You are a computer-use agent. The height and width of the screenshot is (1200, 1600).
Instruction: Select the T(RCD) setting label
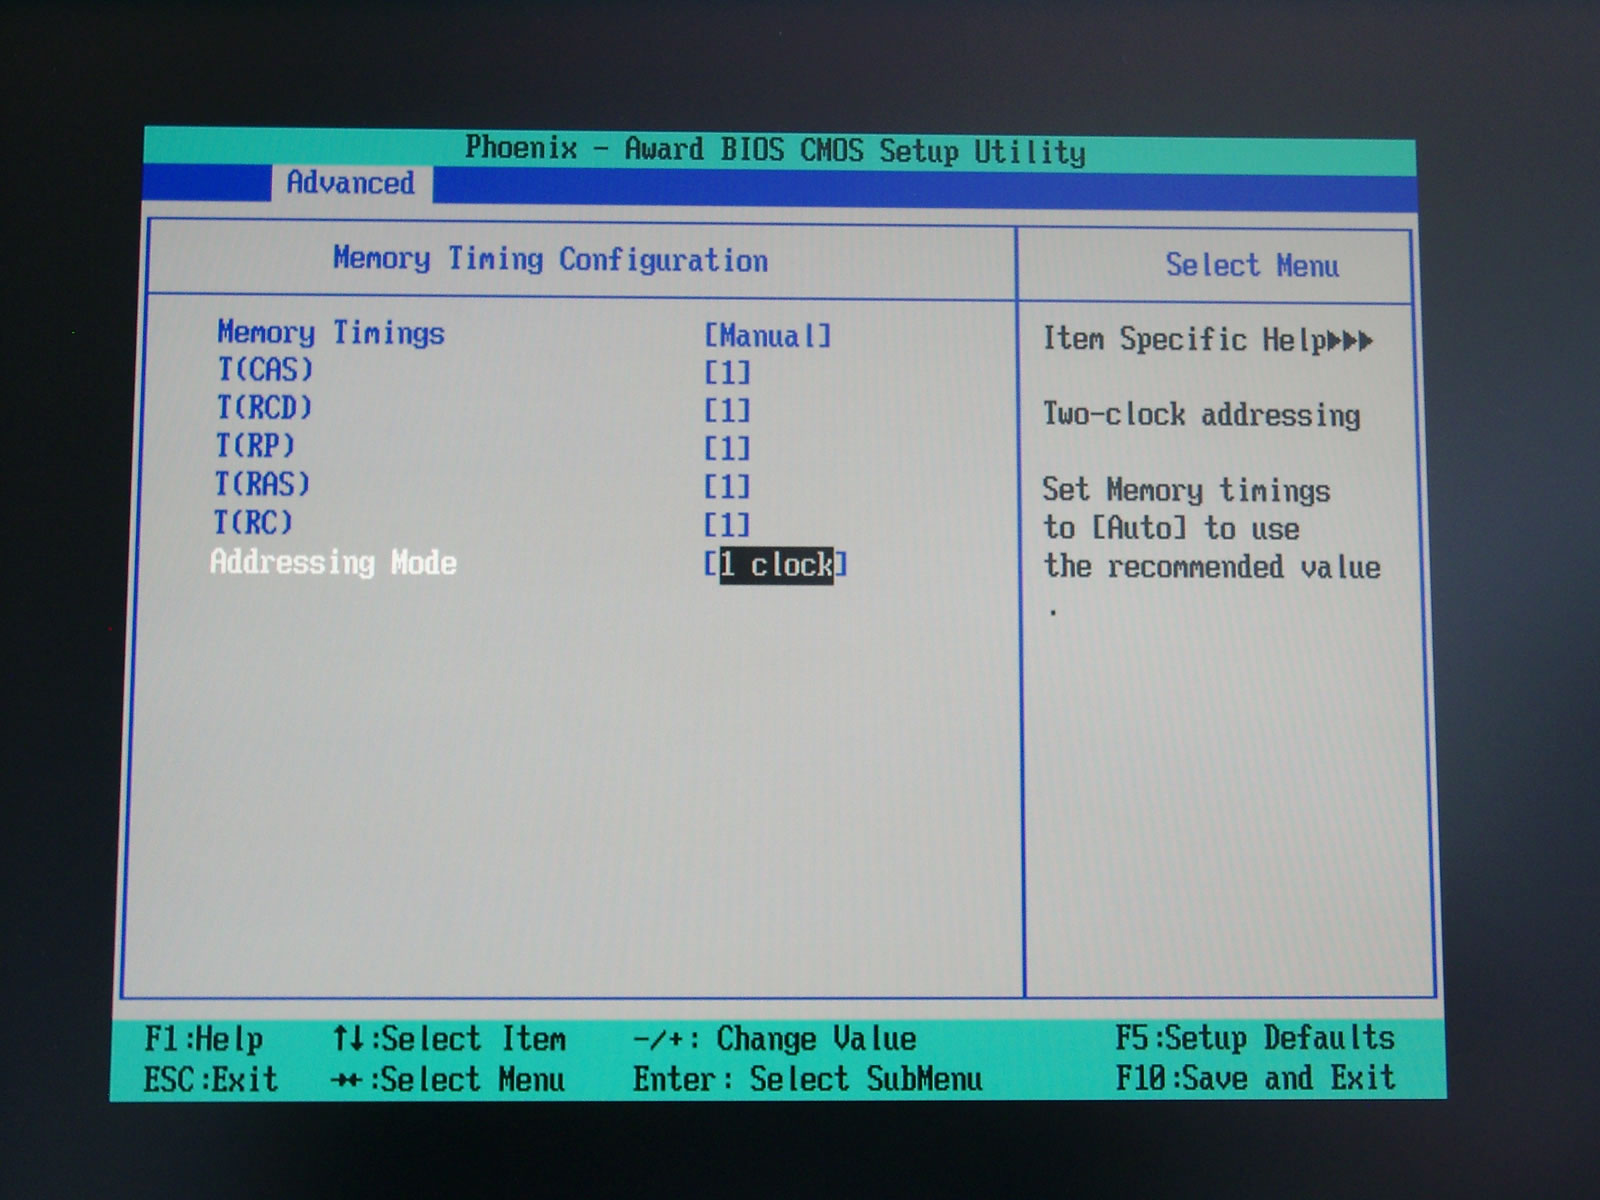[264, 408]
